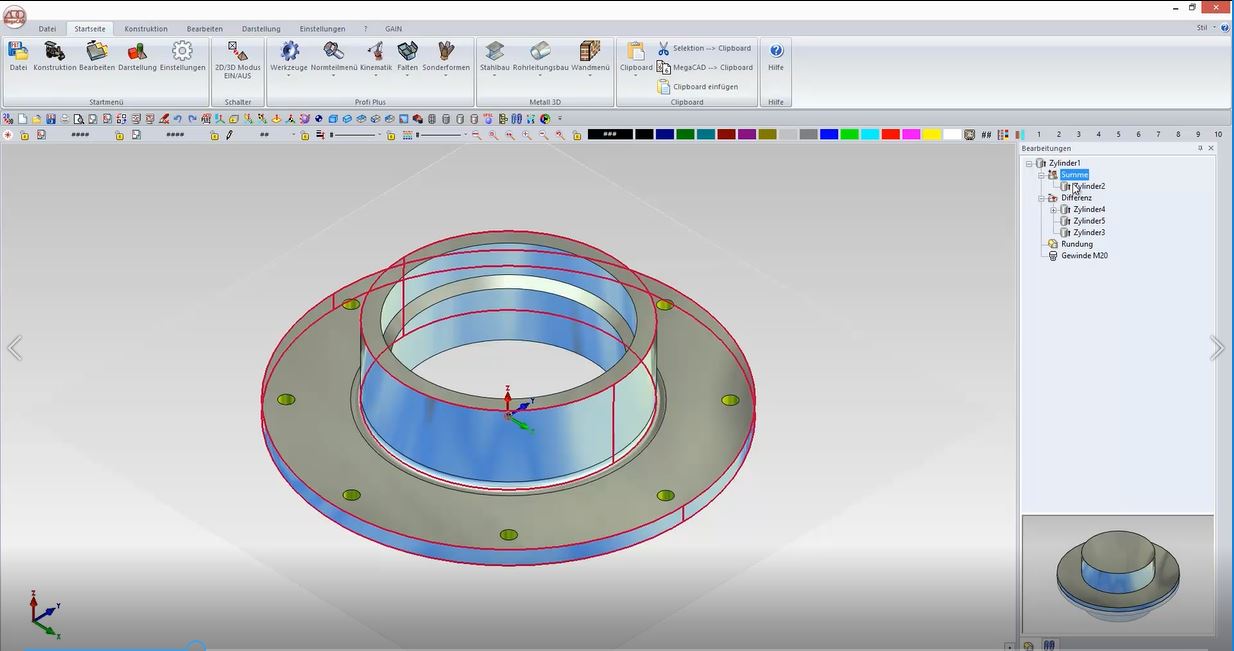The width and height of the screenshot is (1234, 651).
Task: Click layer number 5
Action: point(1118,135)
